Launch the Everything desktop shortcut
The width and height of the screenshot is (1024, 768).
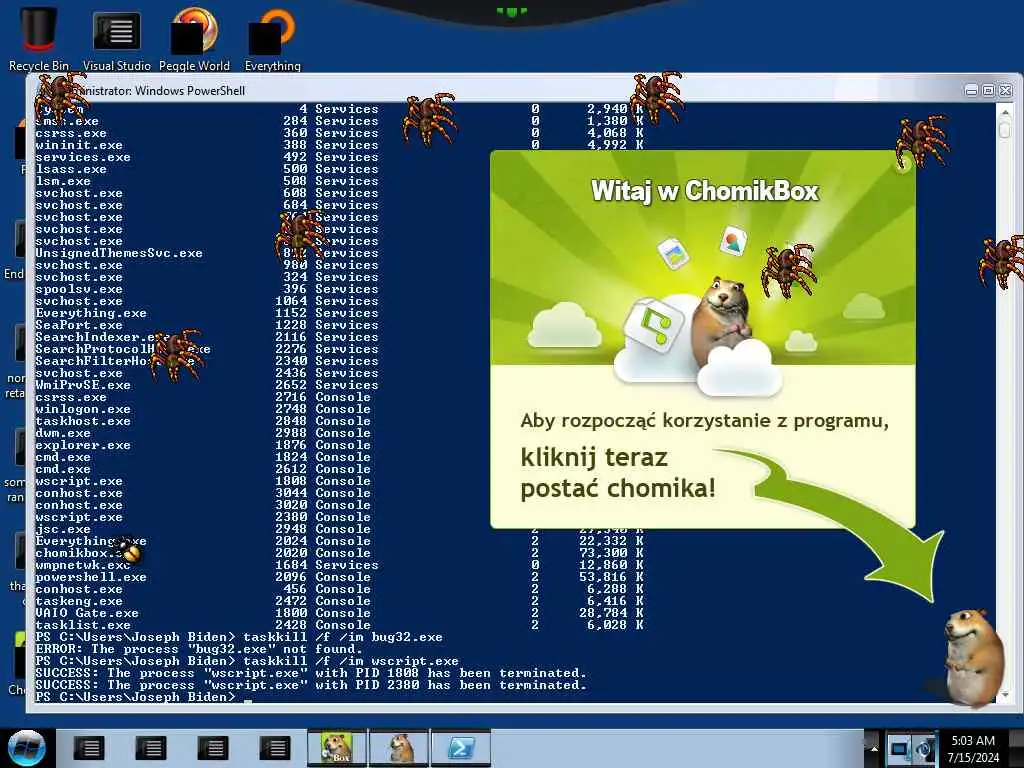coord(272,37)
